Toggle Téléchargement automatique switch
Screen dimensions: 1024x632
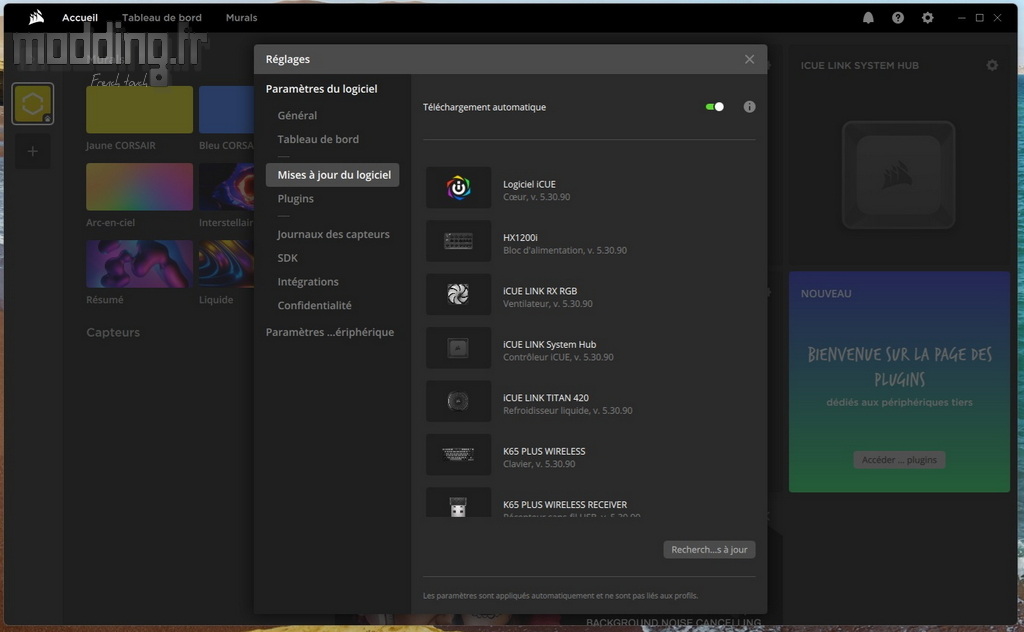tap(714, 106)
